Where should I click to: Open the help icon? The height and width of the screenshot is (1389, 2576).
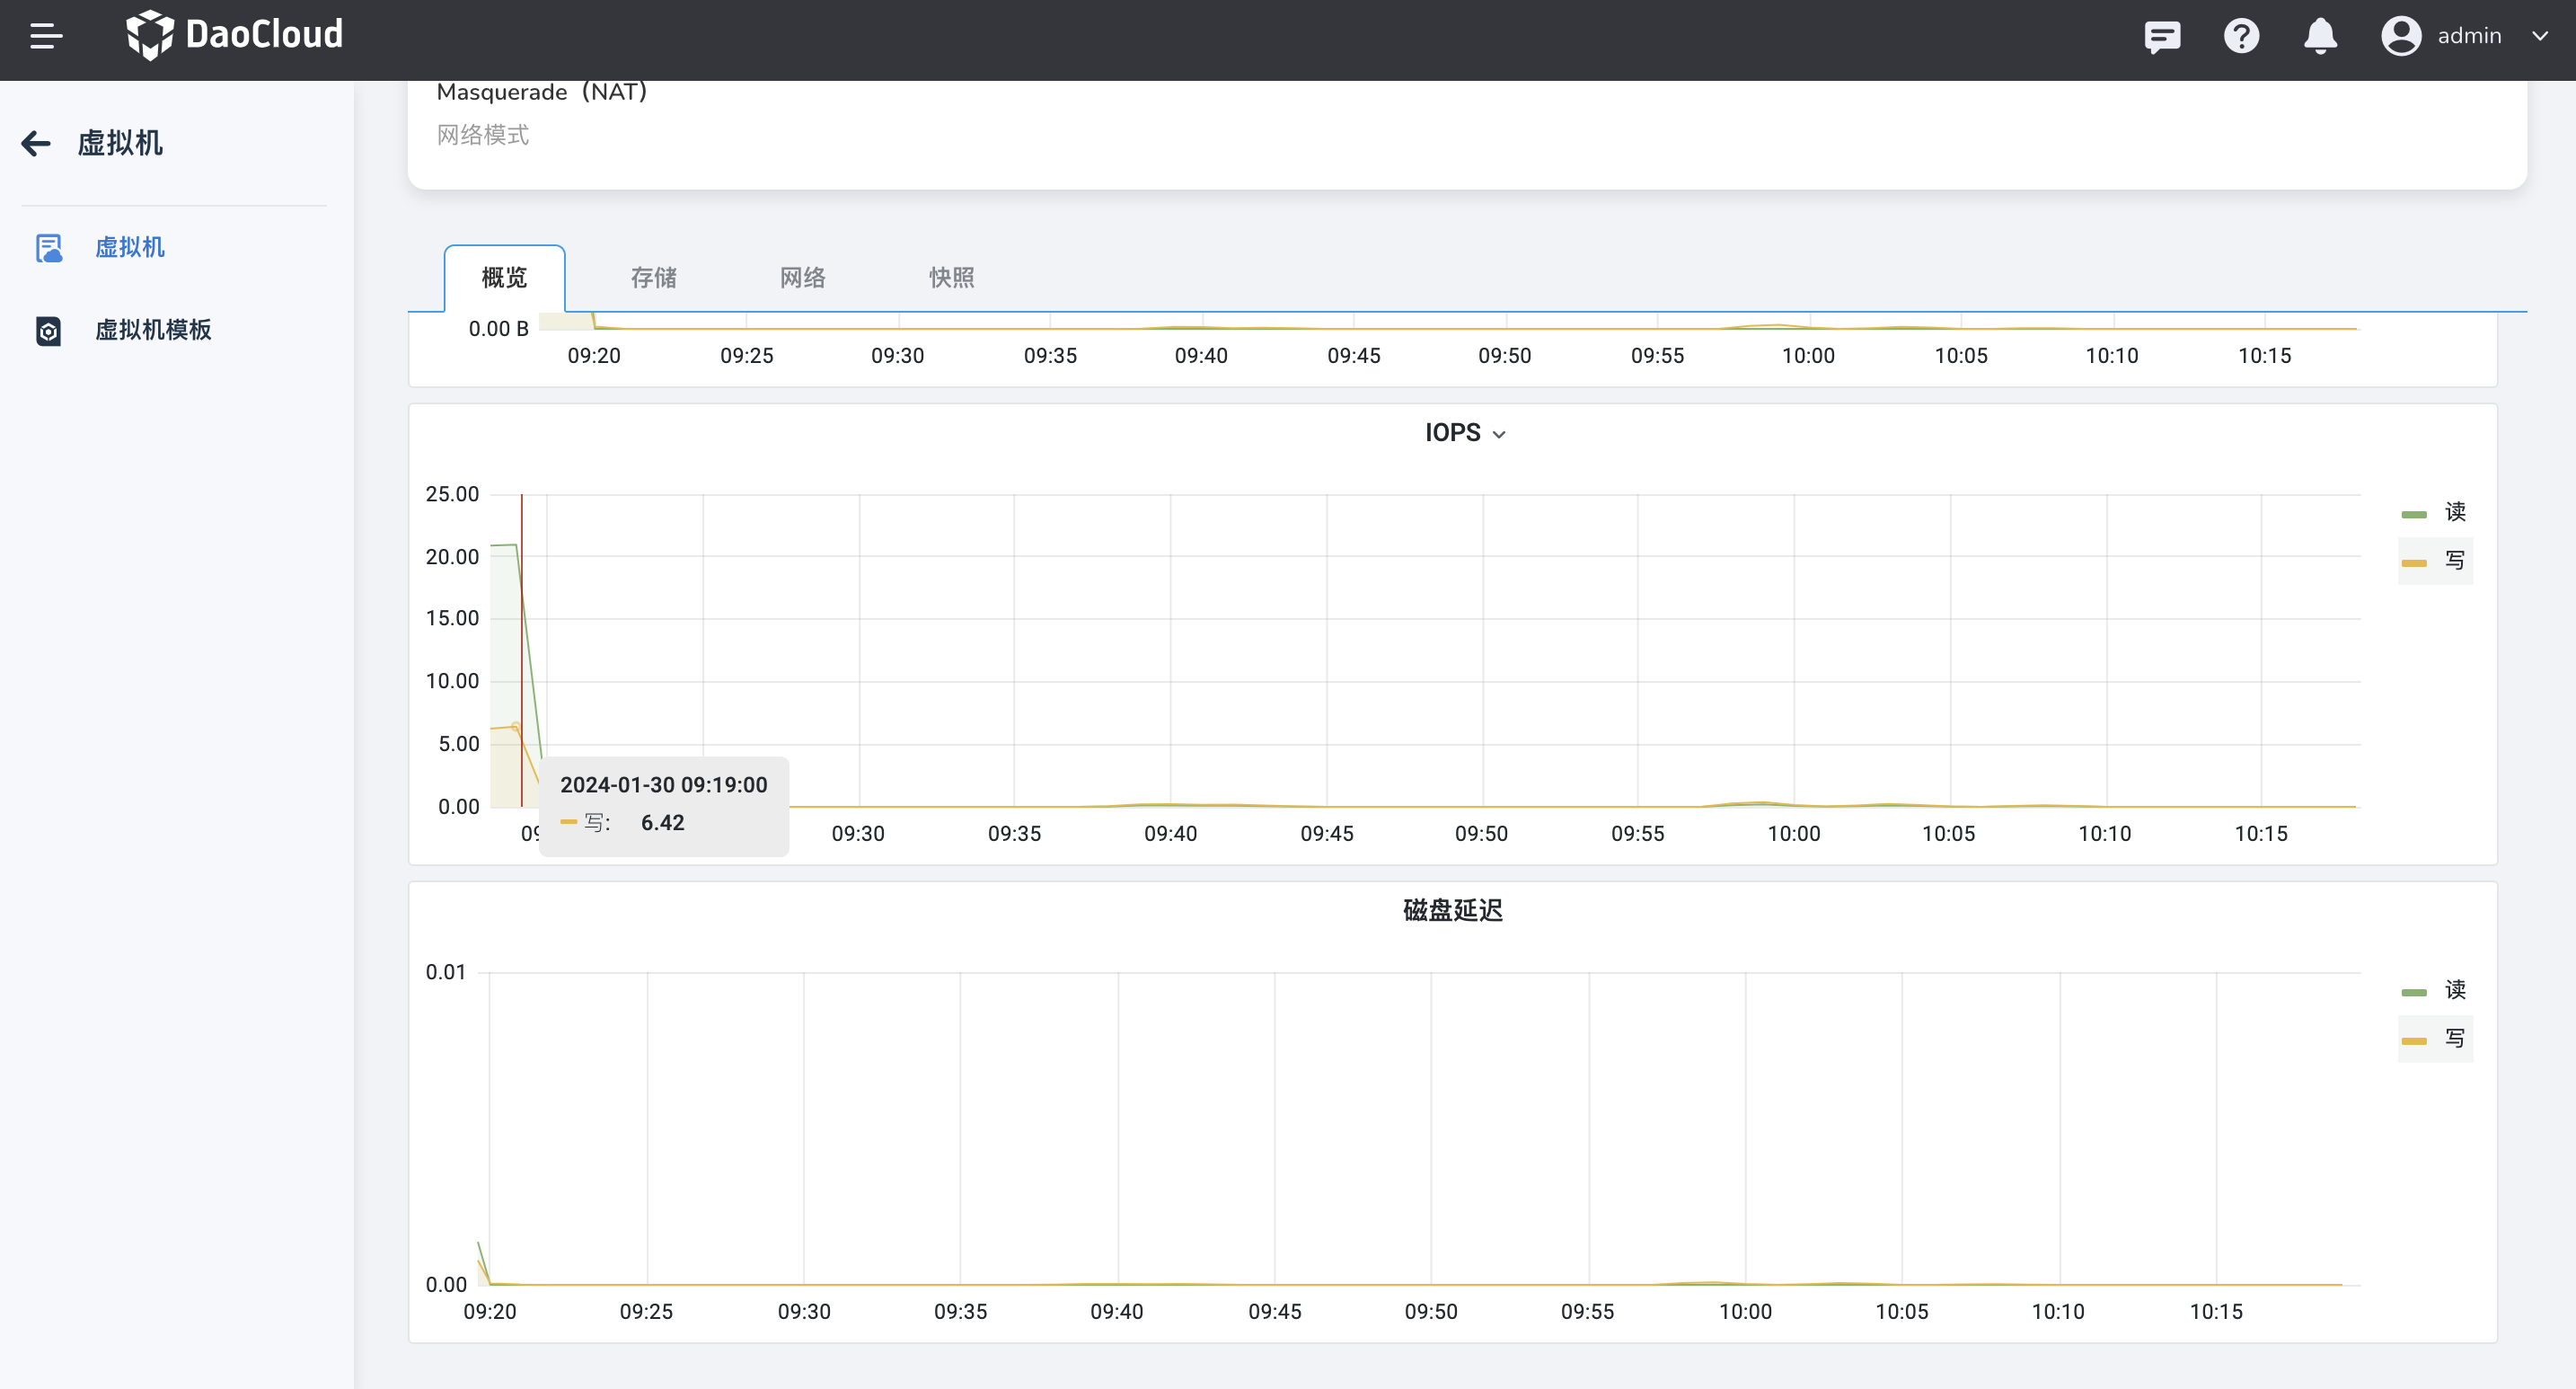click(2242, 36)
